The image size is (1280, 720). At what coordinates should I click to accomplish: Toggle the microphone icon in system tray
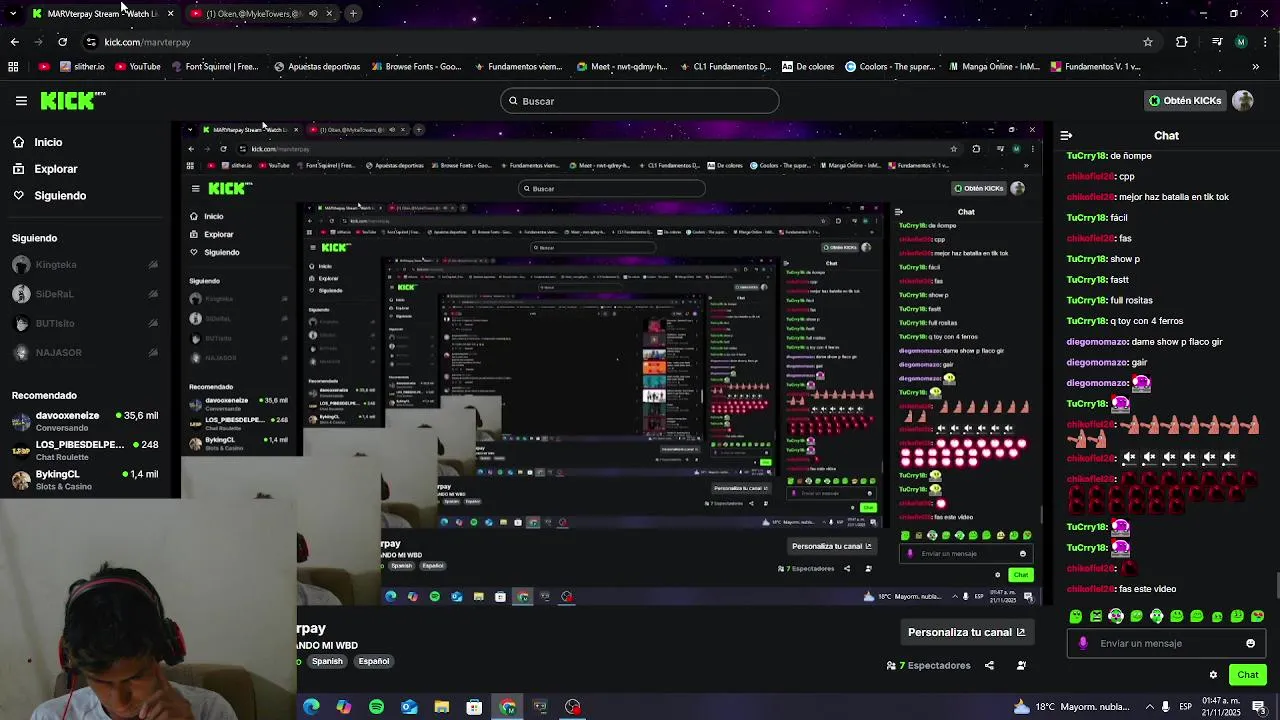1165,707
